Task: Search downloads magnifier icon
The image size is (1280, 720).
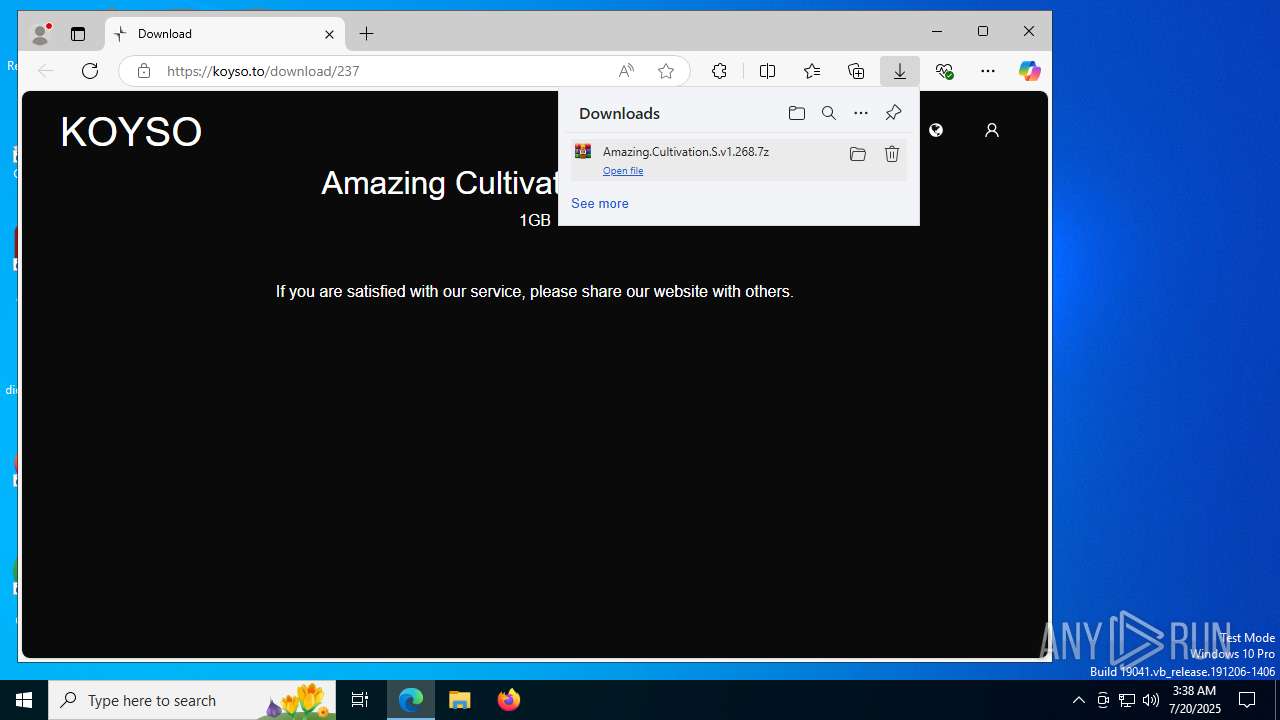Action: point(829,113)
